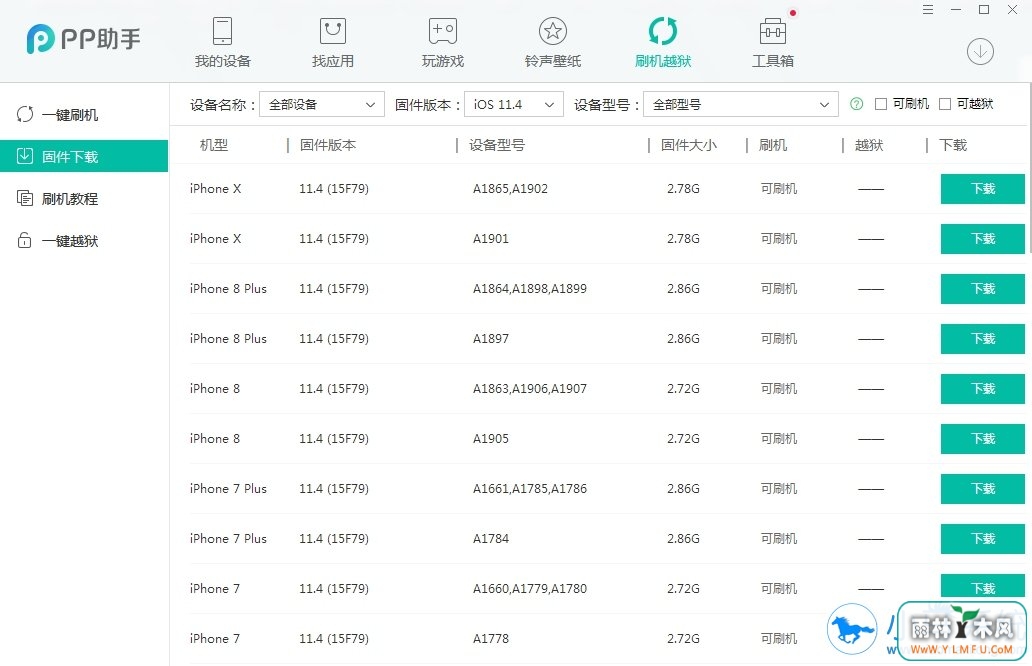Maximize the PP助手 window
1032x666 pixels.
pyautogui.click(x=984, y=10)
